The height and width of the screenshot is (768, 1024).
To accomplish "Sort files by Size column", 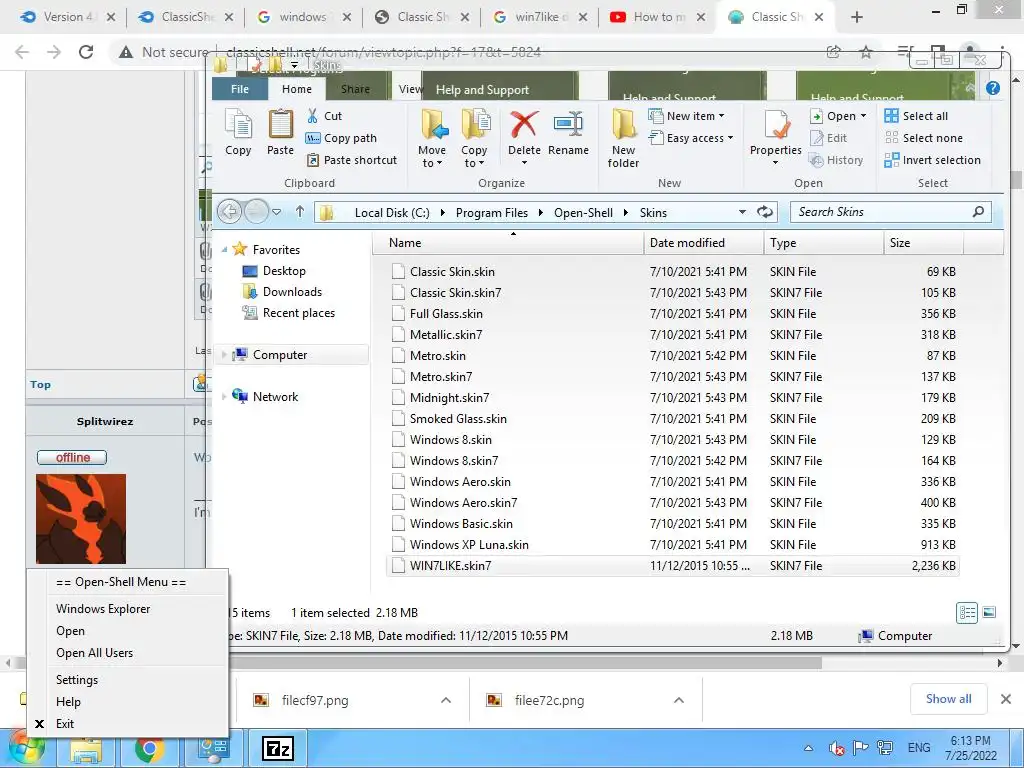I will [x=923, y=243].
